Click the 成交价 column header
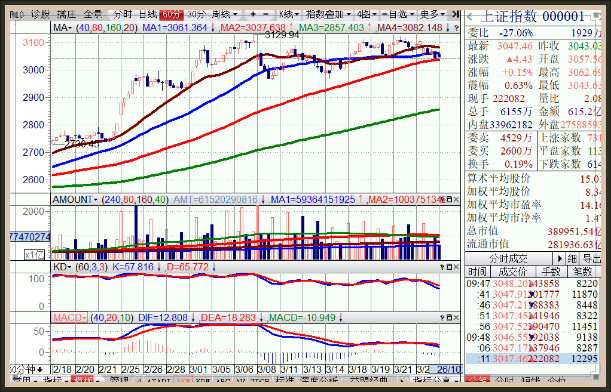 (x=513, y=271)
